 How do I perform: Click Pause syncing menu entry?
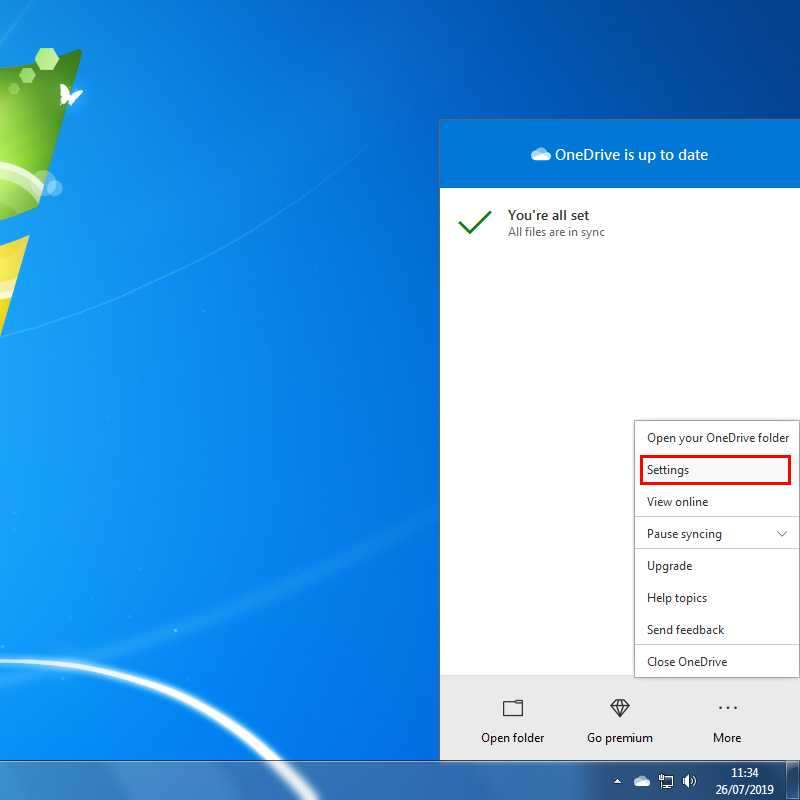click(x=717, y=534)
